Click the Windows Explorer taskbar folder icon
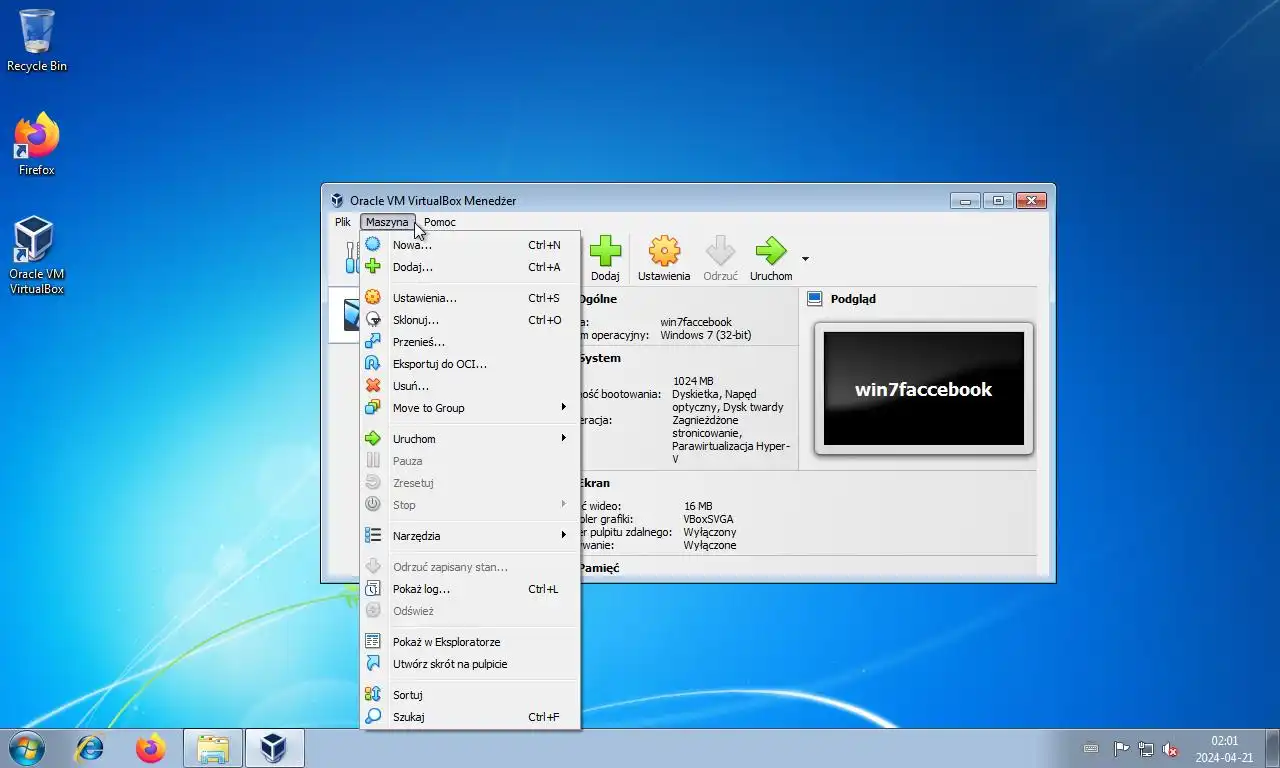1280x768 pixels. (x=213, y=748)
